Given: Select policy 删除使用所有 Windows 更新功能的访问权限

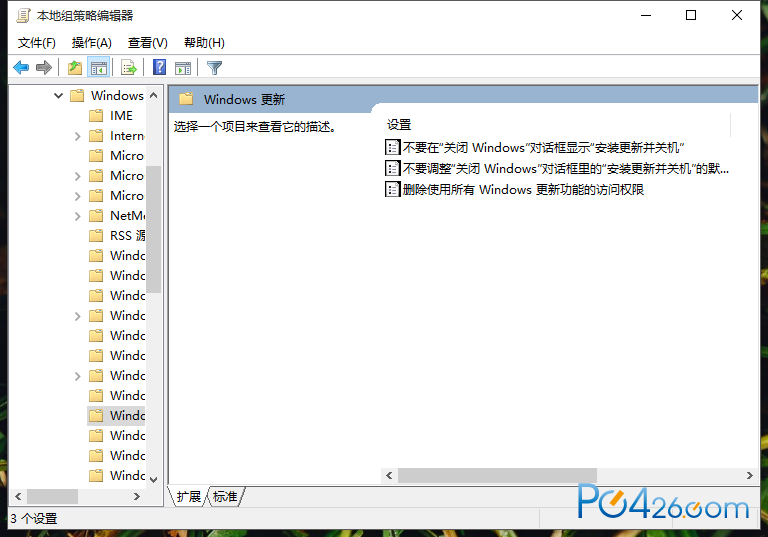Looking at the screenshot, I should [x=523, y=189].
